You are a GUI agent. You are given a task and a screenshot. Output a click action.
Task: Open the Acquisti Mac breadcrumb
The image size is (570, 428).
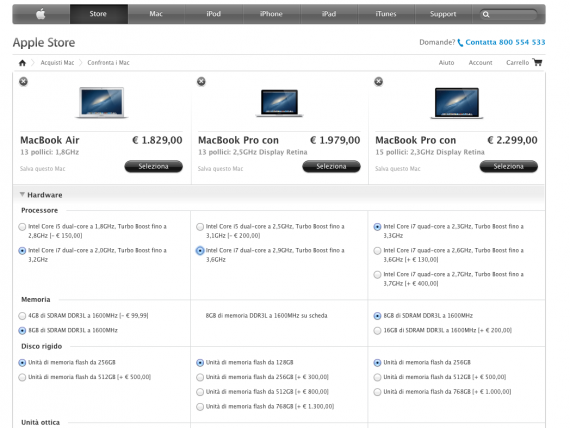tap(57, 63)
